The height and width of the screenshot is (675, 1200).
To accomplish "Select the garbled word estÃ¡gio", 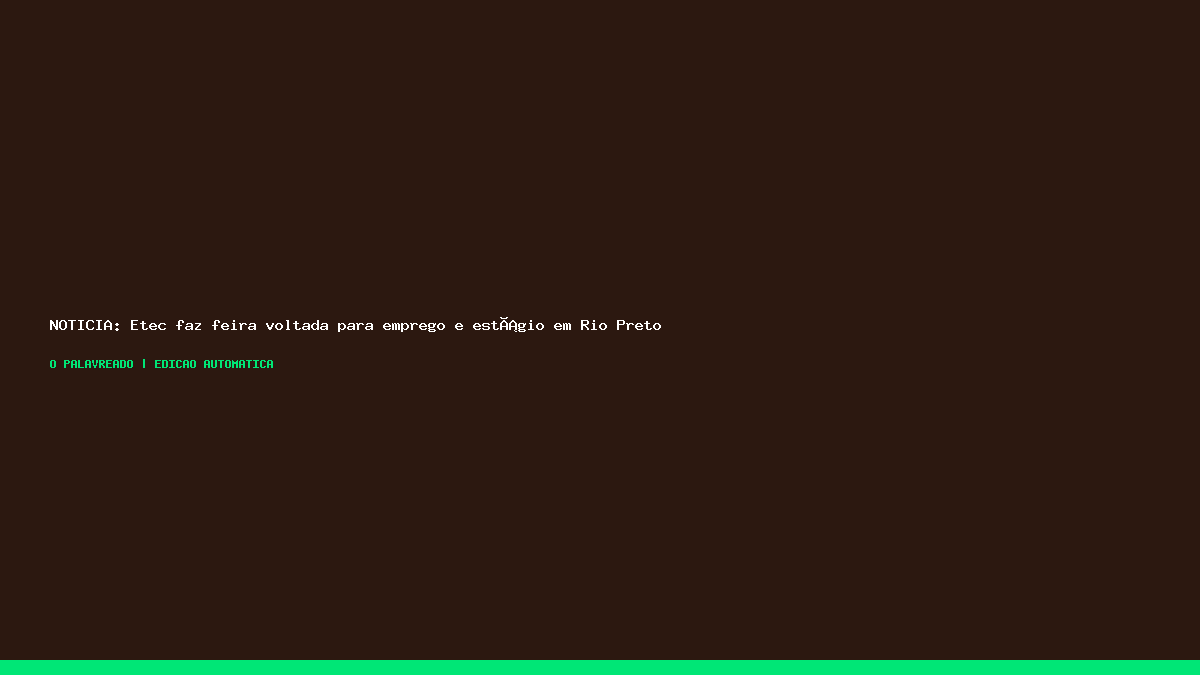I will [x=508, y=326].
